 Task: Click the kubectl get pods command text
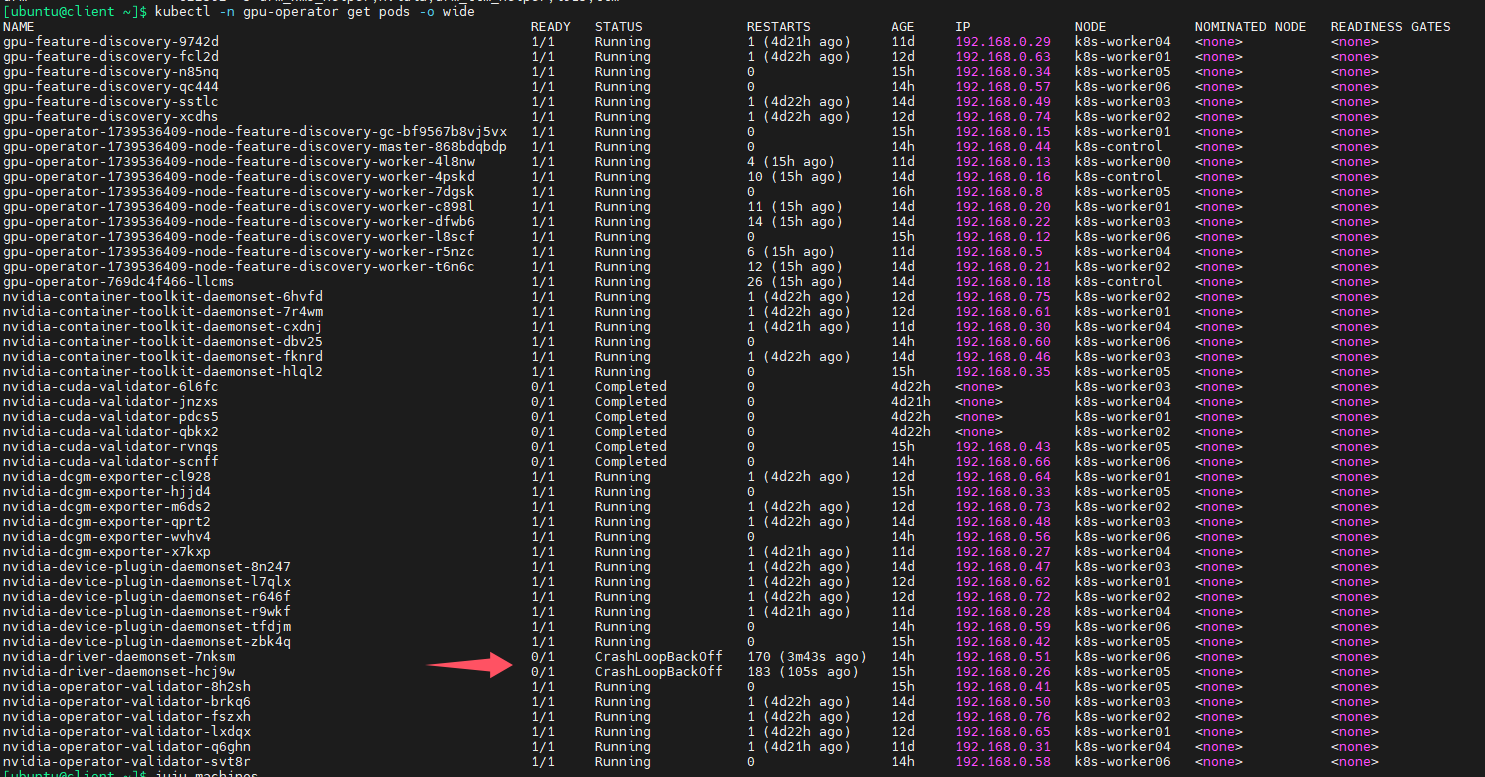pos(315,11)
